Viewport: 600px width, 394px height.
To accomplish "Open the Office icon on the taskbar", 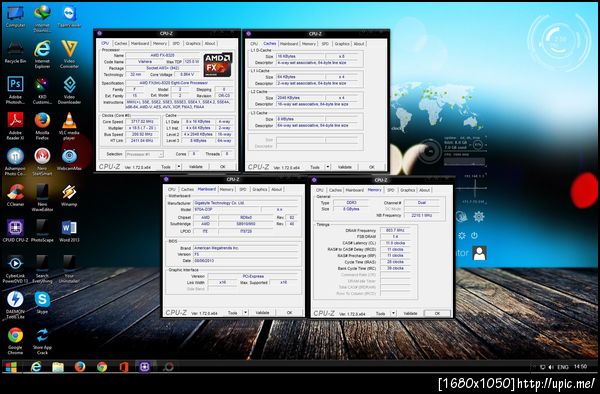I will tap(124, 367).
